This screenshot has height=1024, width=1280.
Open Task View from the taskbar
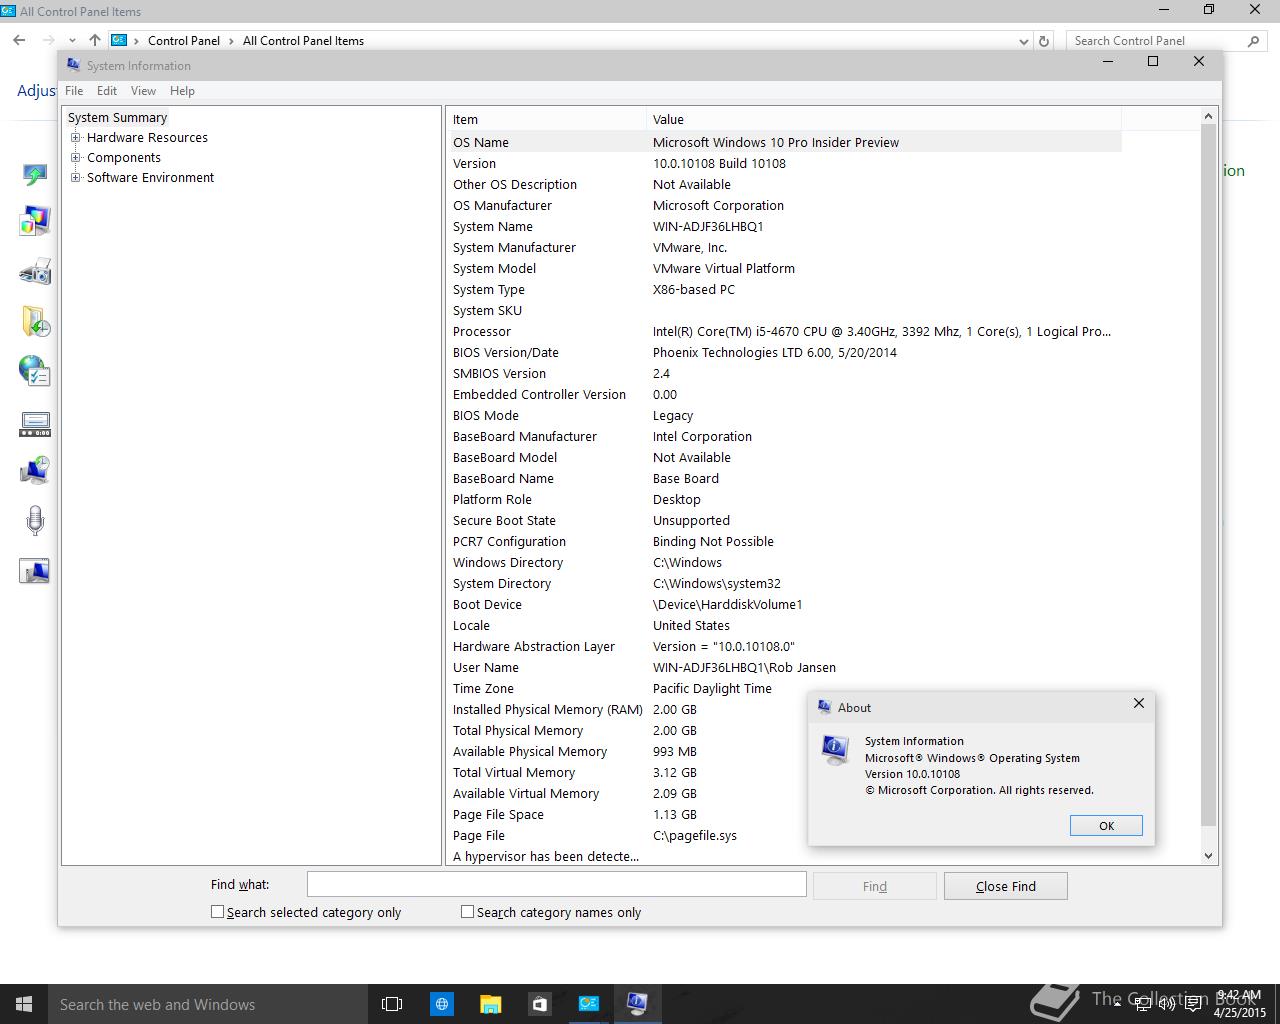click(392, 1004)
